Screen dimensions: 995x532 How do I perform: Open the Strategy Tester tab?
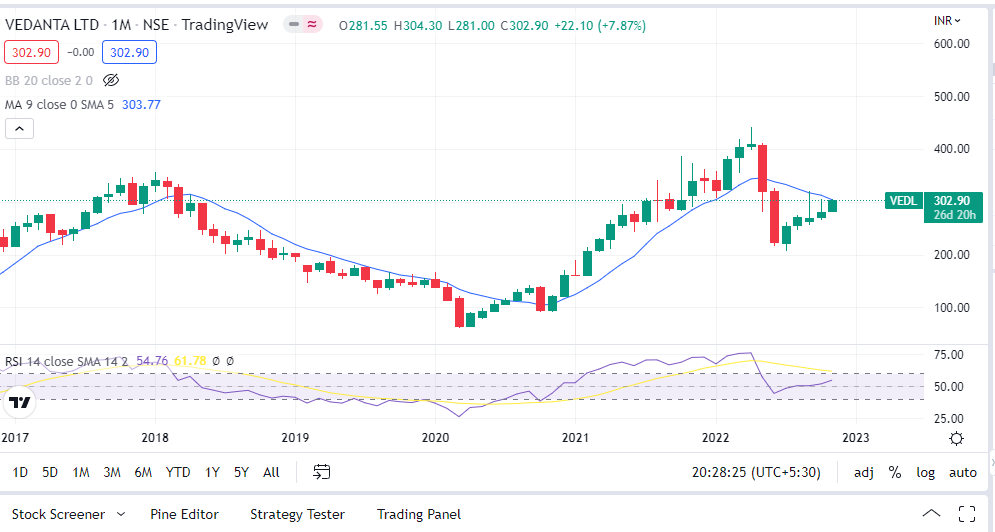(297, 514)
